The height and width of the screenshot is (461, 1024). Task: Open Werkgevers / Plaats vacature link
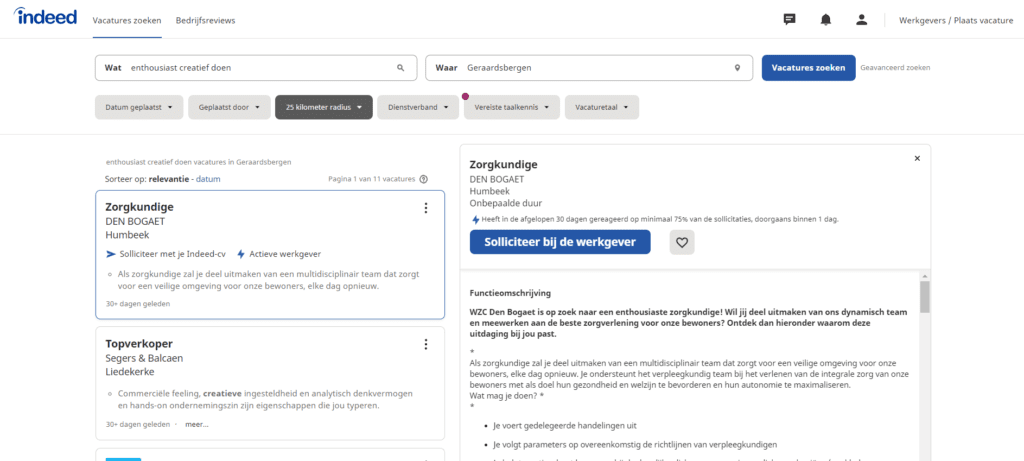click(956, 20)
